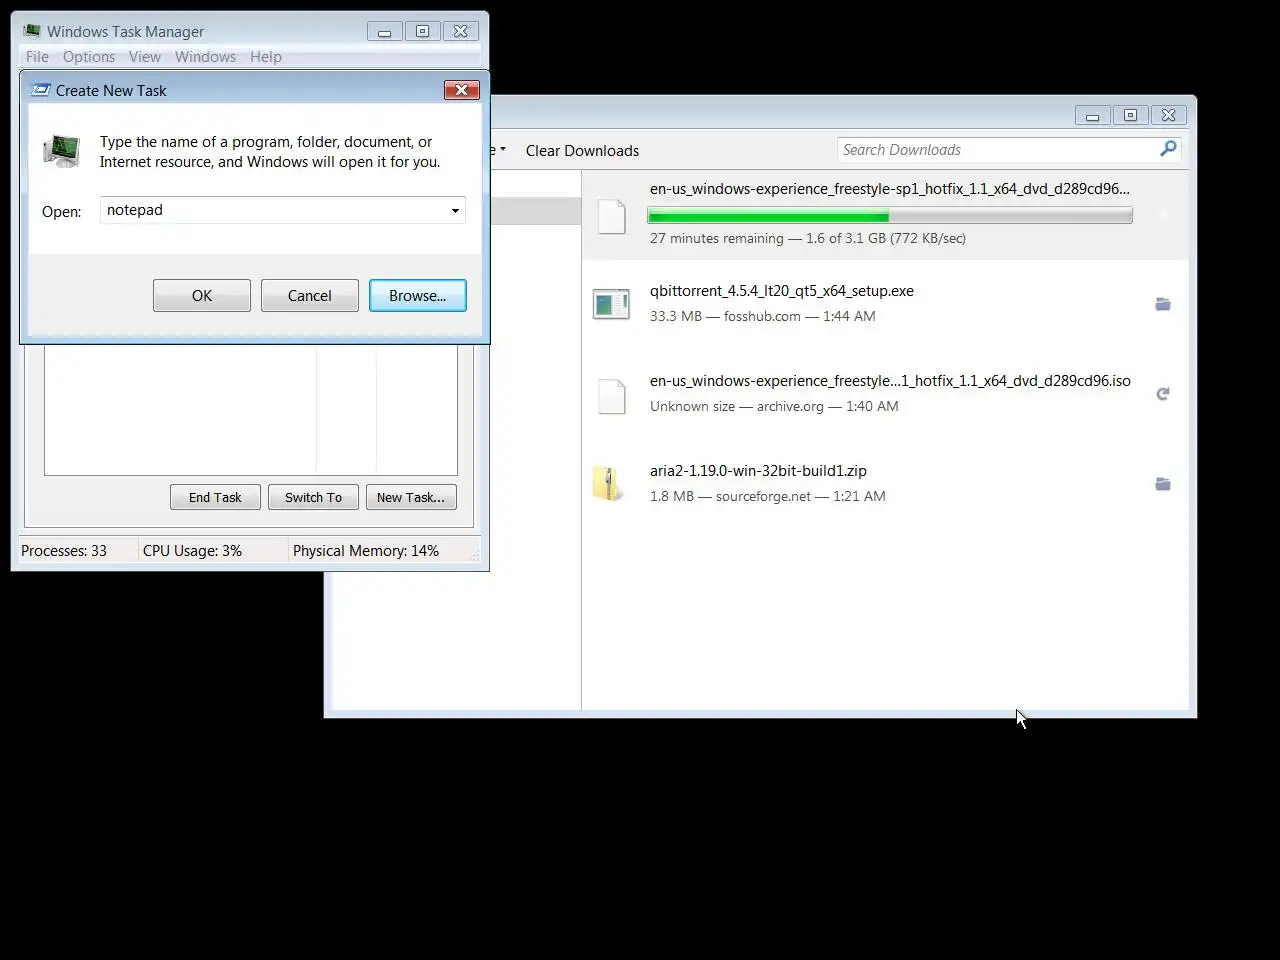Select the ISO entry from archive.org
Screen dimensions: 1280x960
(x=885, y=394)
